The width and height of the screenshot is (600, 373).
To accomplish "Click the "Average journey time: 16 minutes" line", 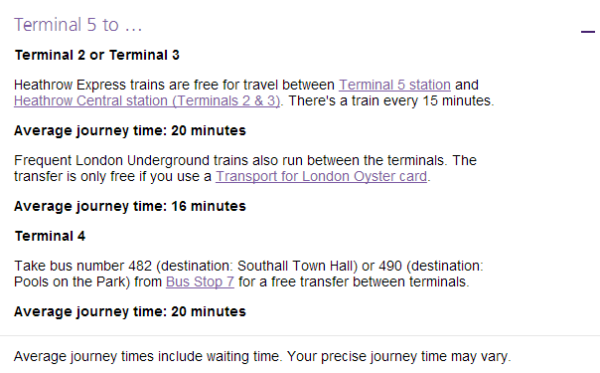I will tap(130, 207).
